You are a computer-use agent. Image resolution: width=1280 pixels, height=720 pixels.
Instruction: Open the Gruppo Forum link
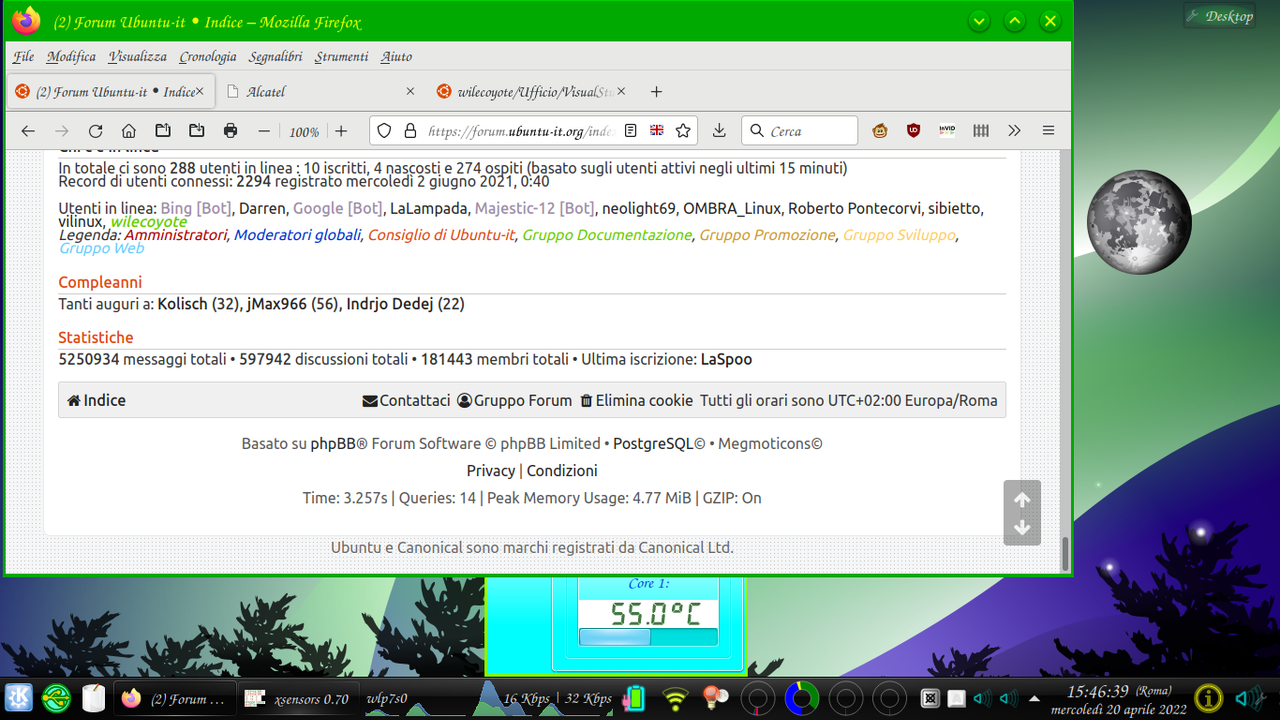pyautogui.click(x=514, y=400)
